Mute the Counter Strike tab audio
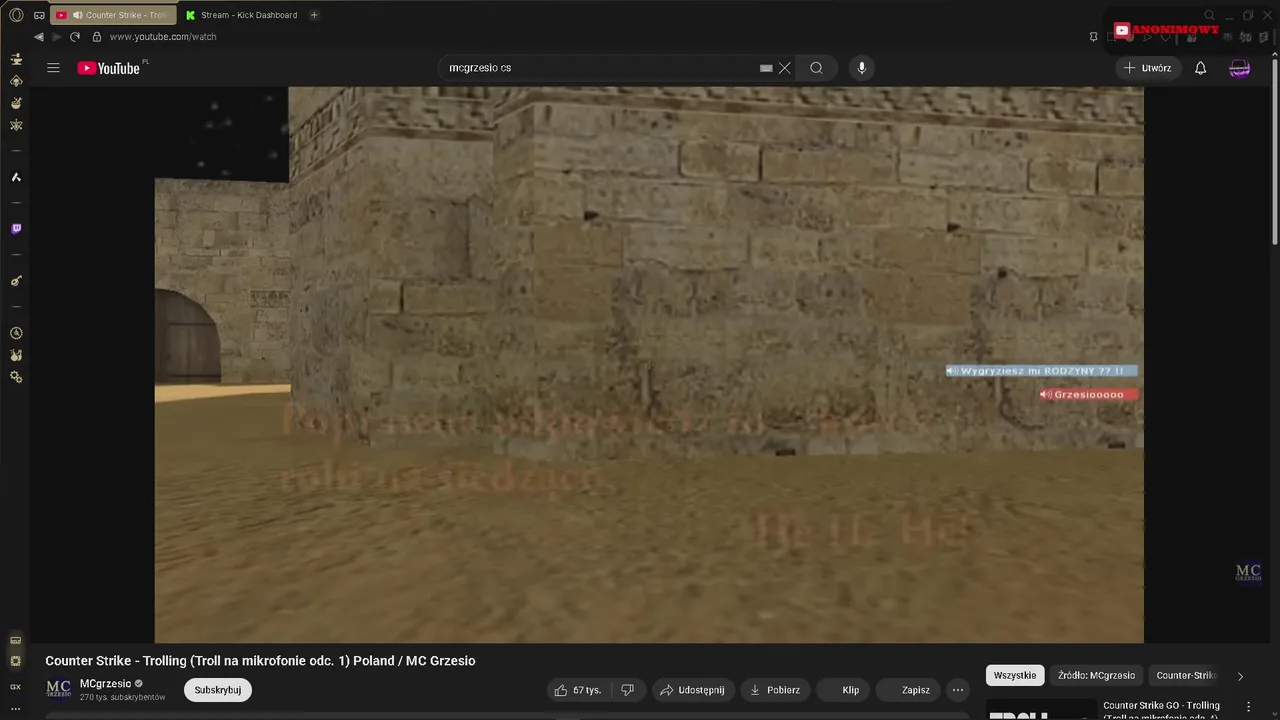Image resolution: width=1280 pixels, height=720 pixels. pyautogui.click(x=78, y=15)
